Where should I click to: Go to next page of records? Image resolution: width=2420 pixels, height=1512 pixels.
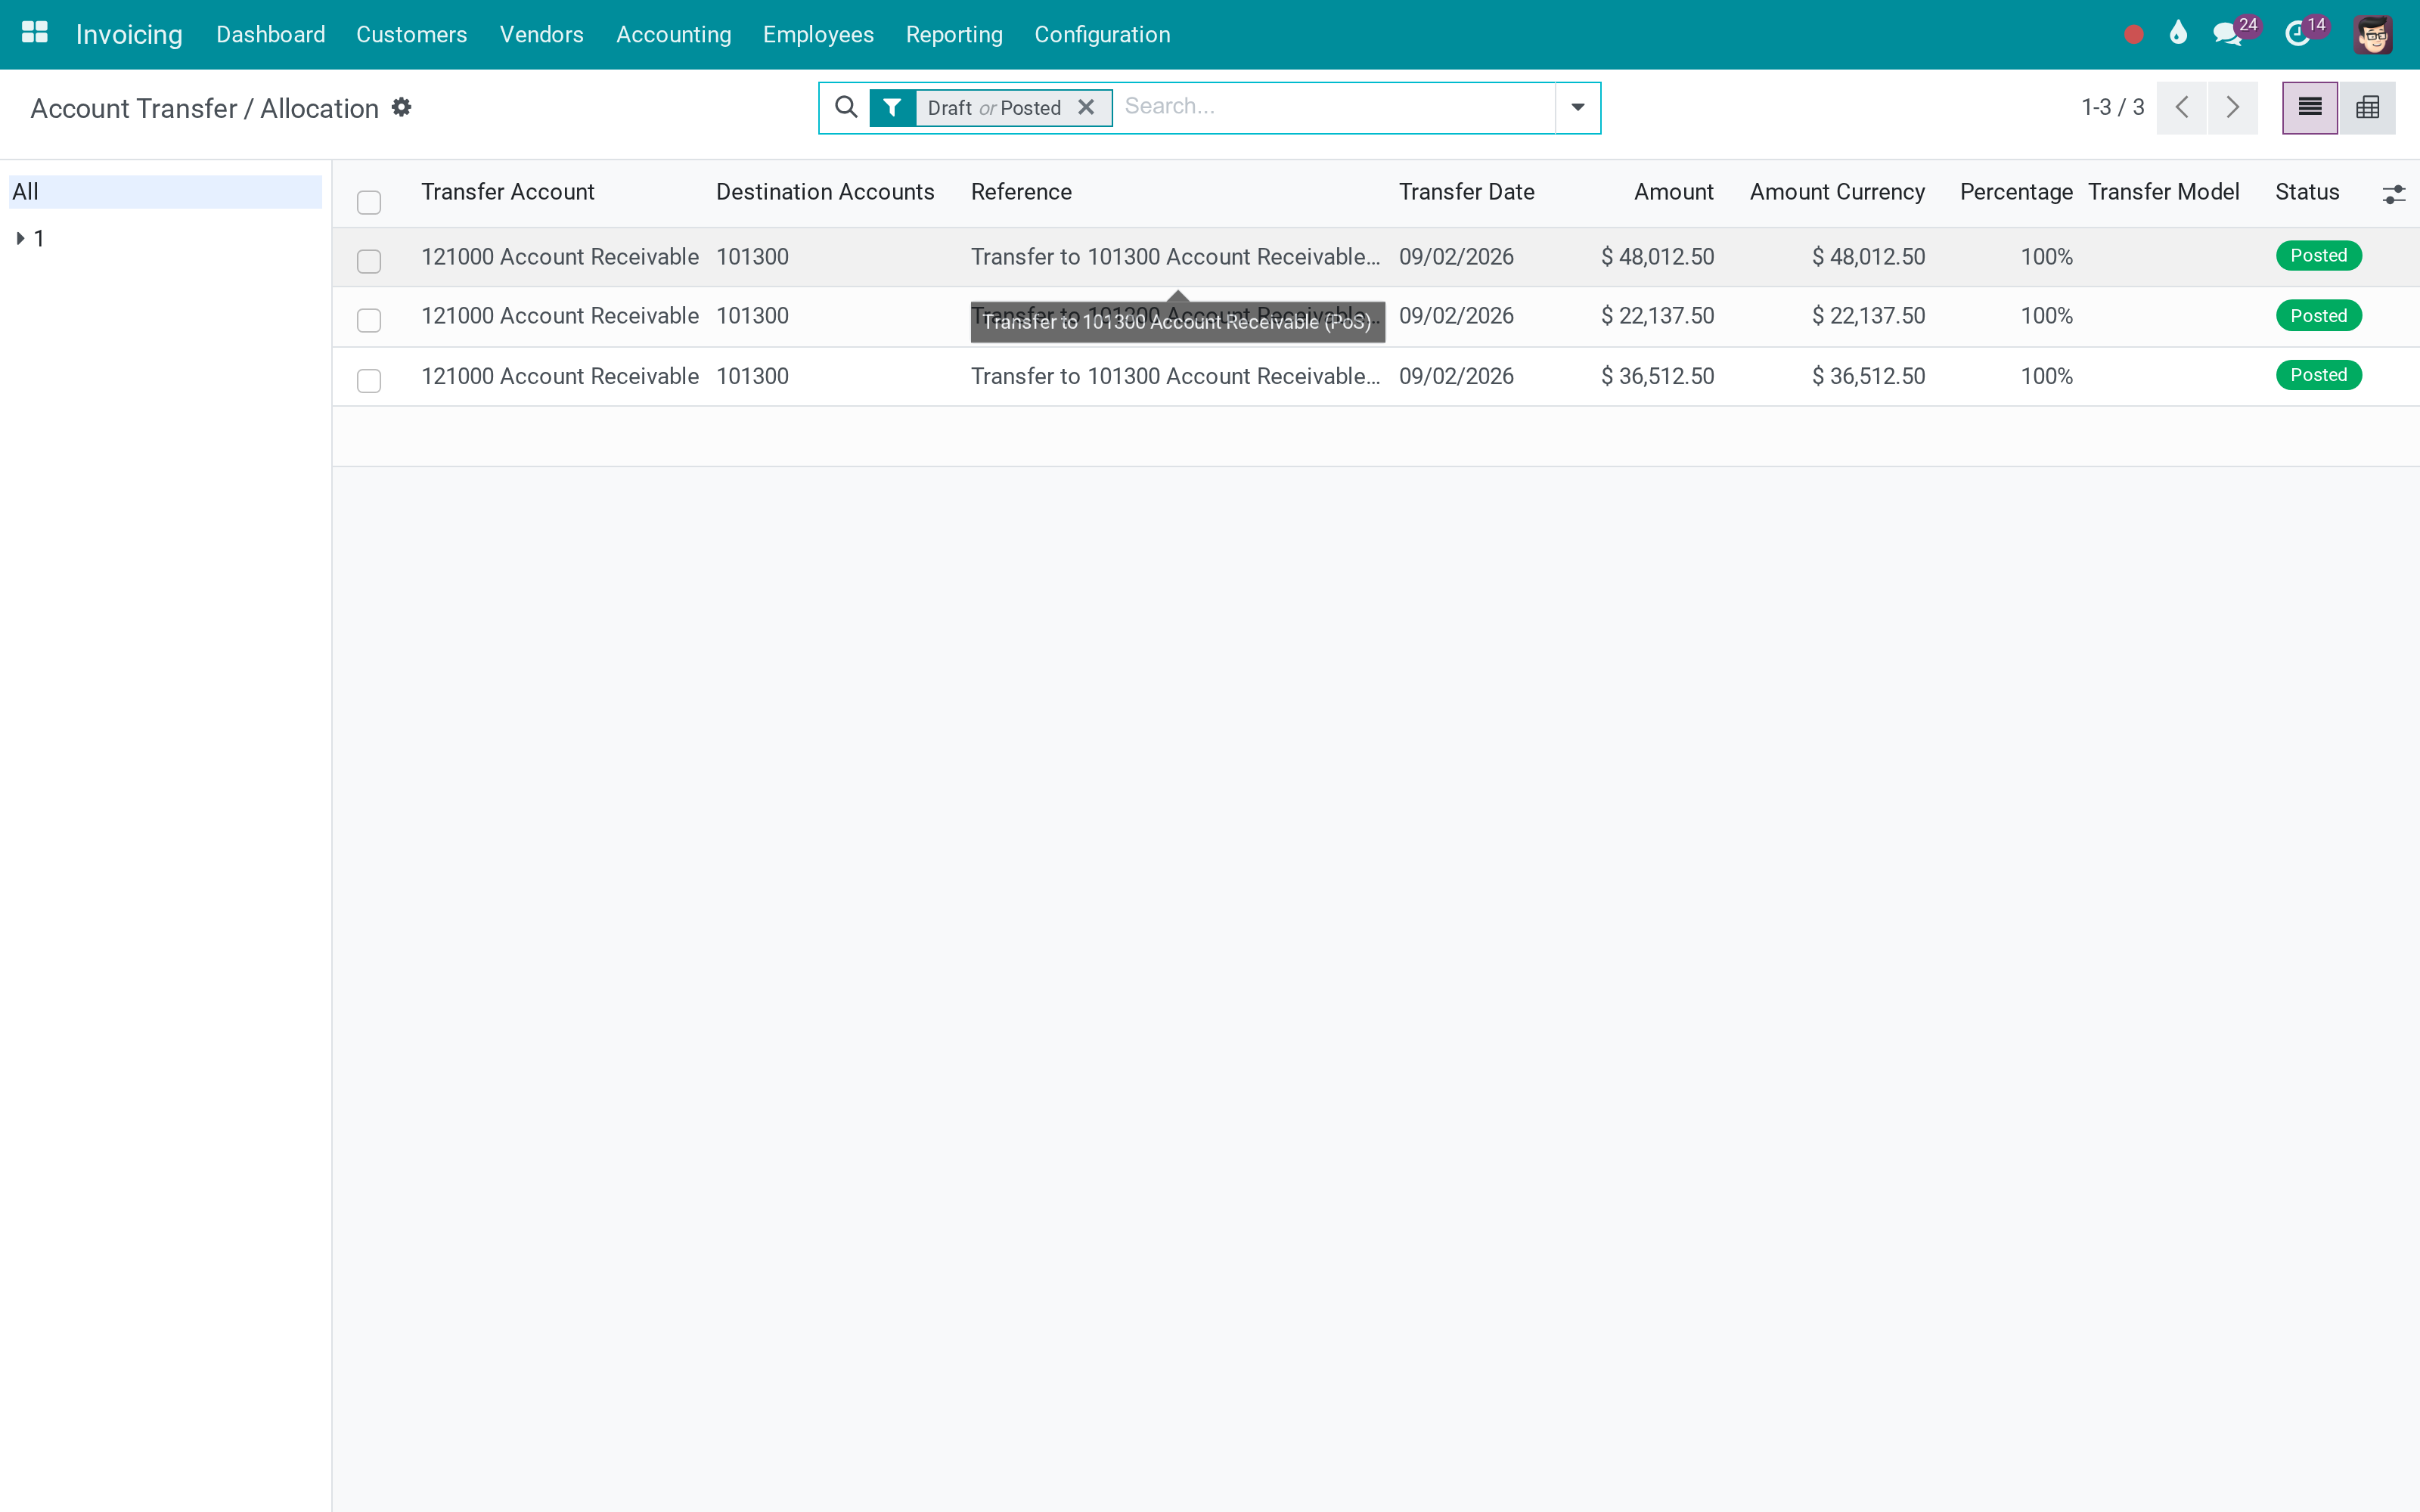click(x=2232, y=107)
